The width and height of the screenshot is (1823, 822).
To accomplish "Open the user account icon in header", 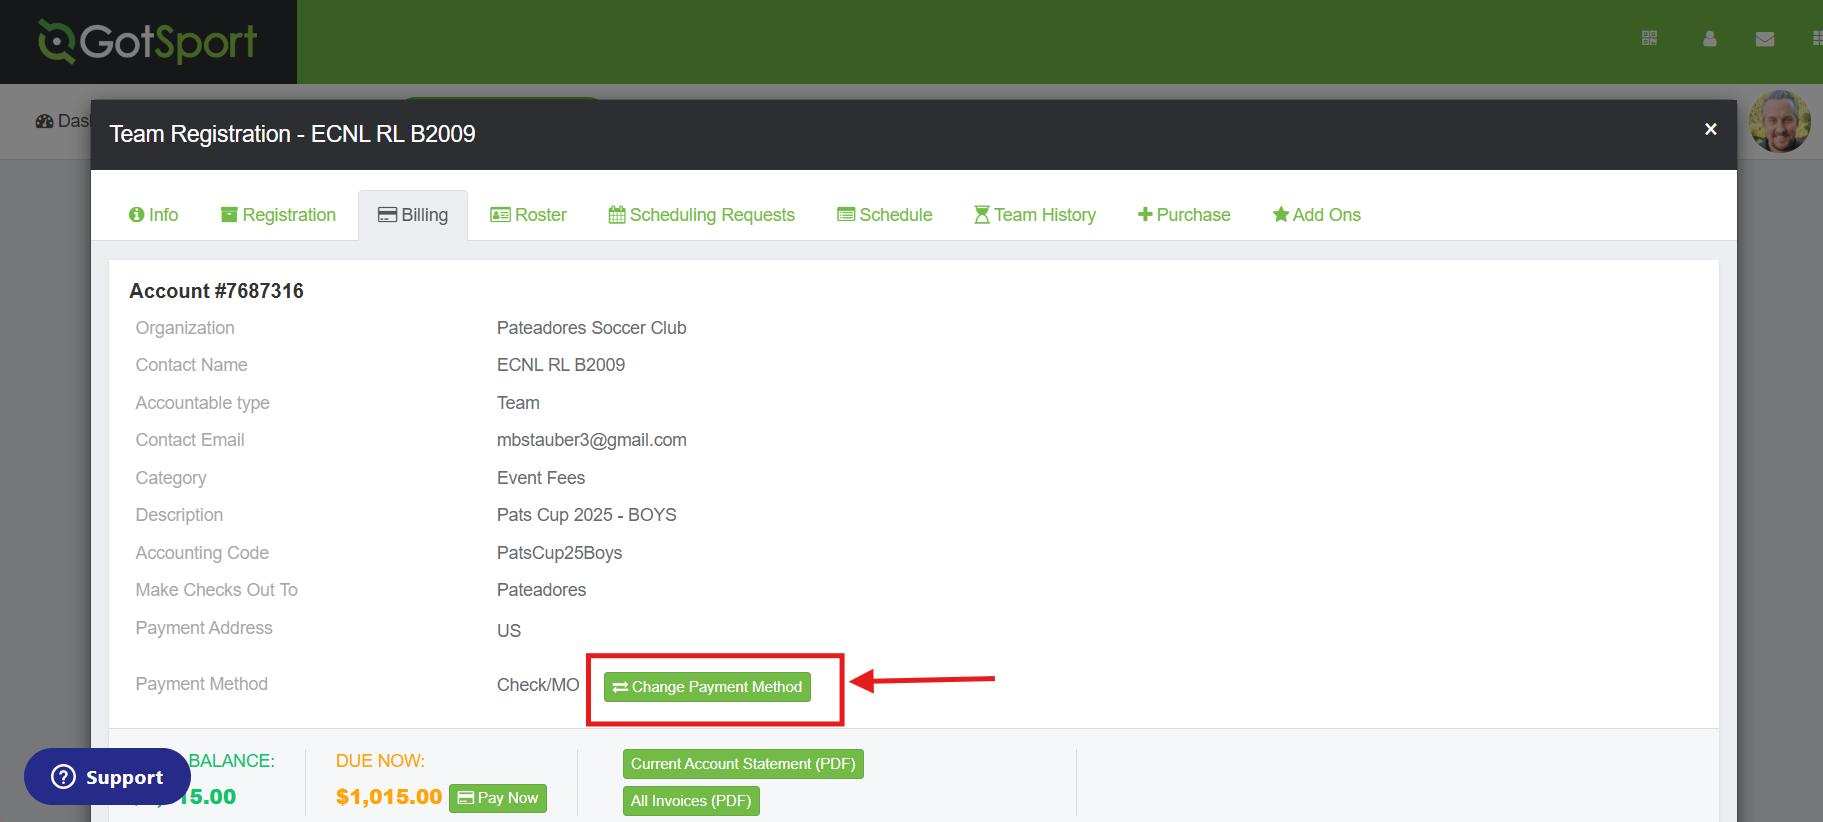I will coord(1710,38).
